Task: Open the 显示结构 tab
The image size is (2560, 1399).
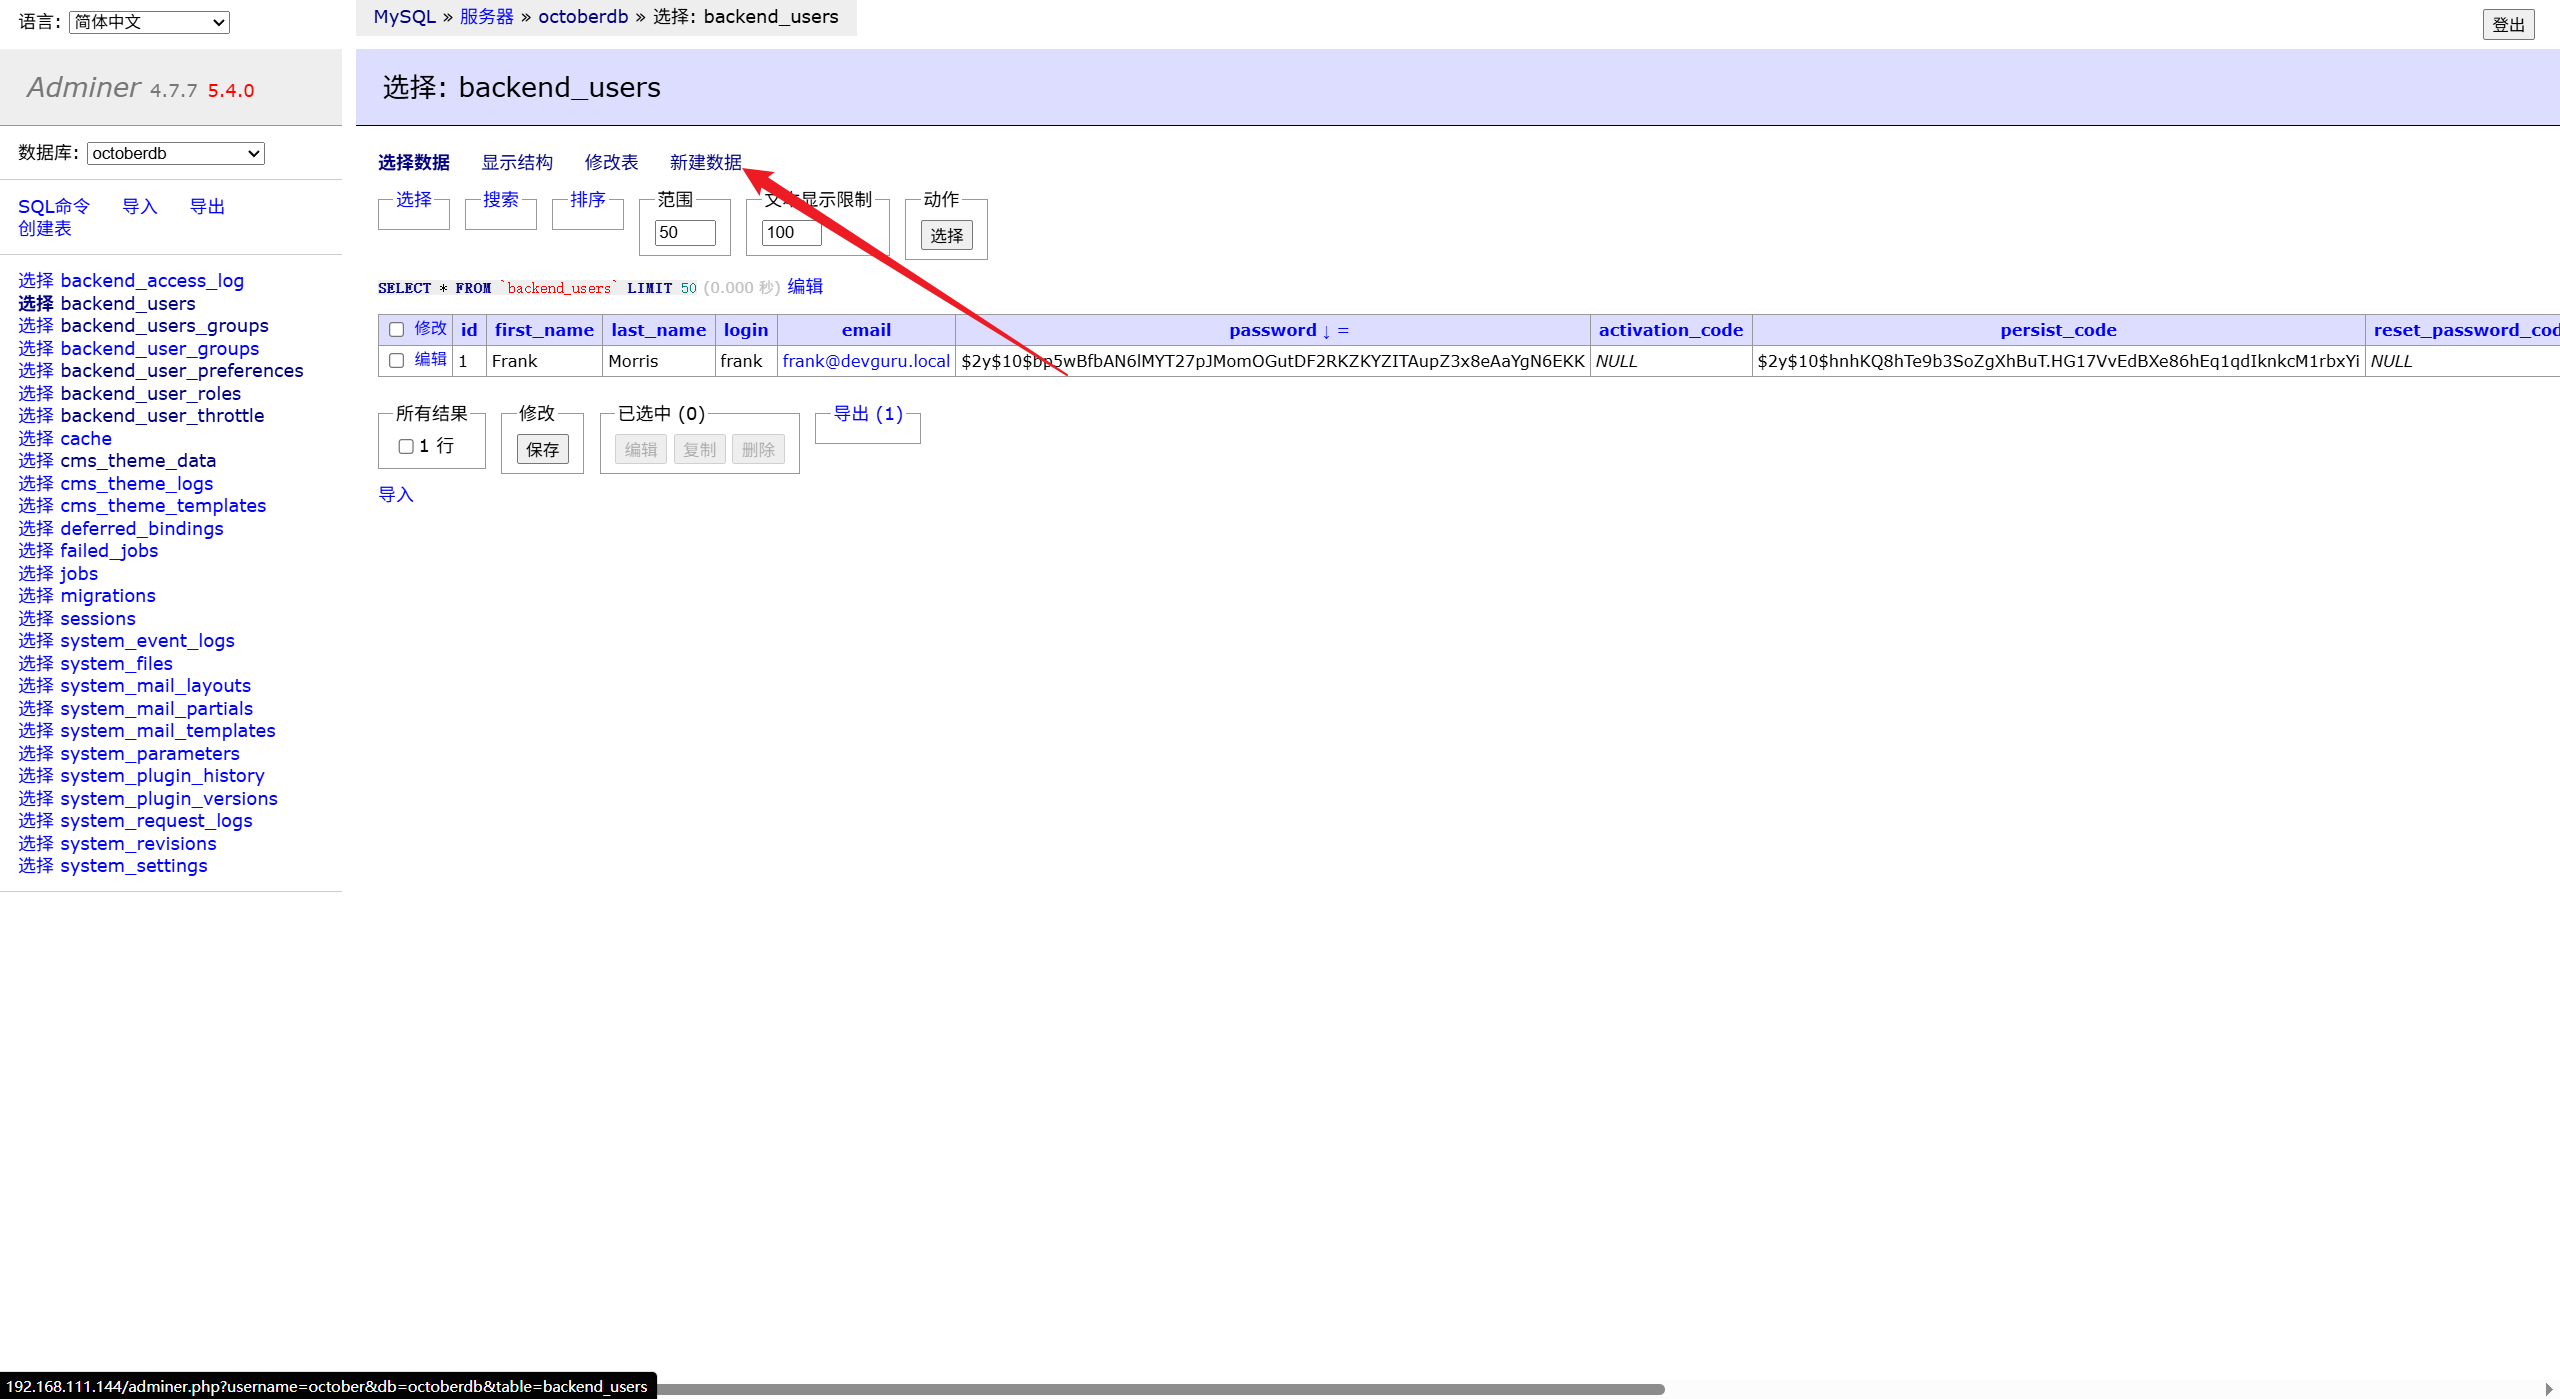Action: point(517,162)
